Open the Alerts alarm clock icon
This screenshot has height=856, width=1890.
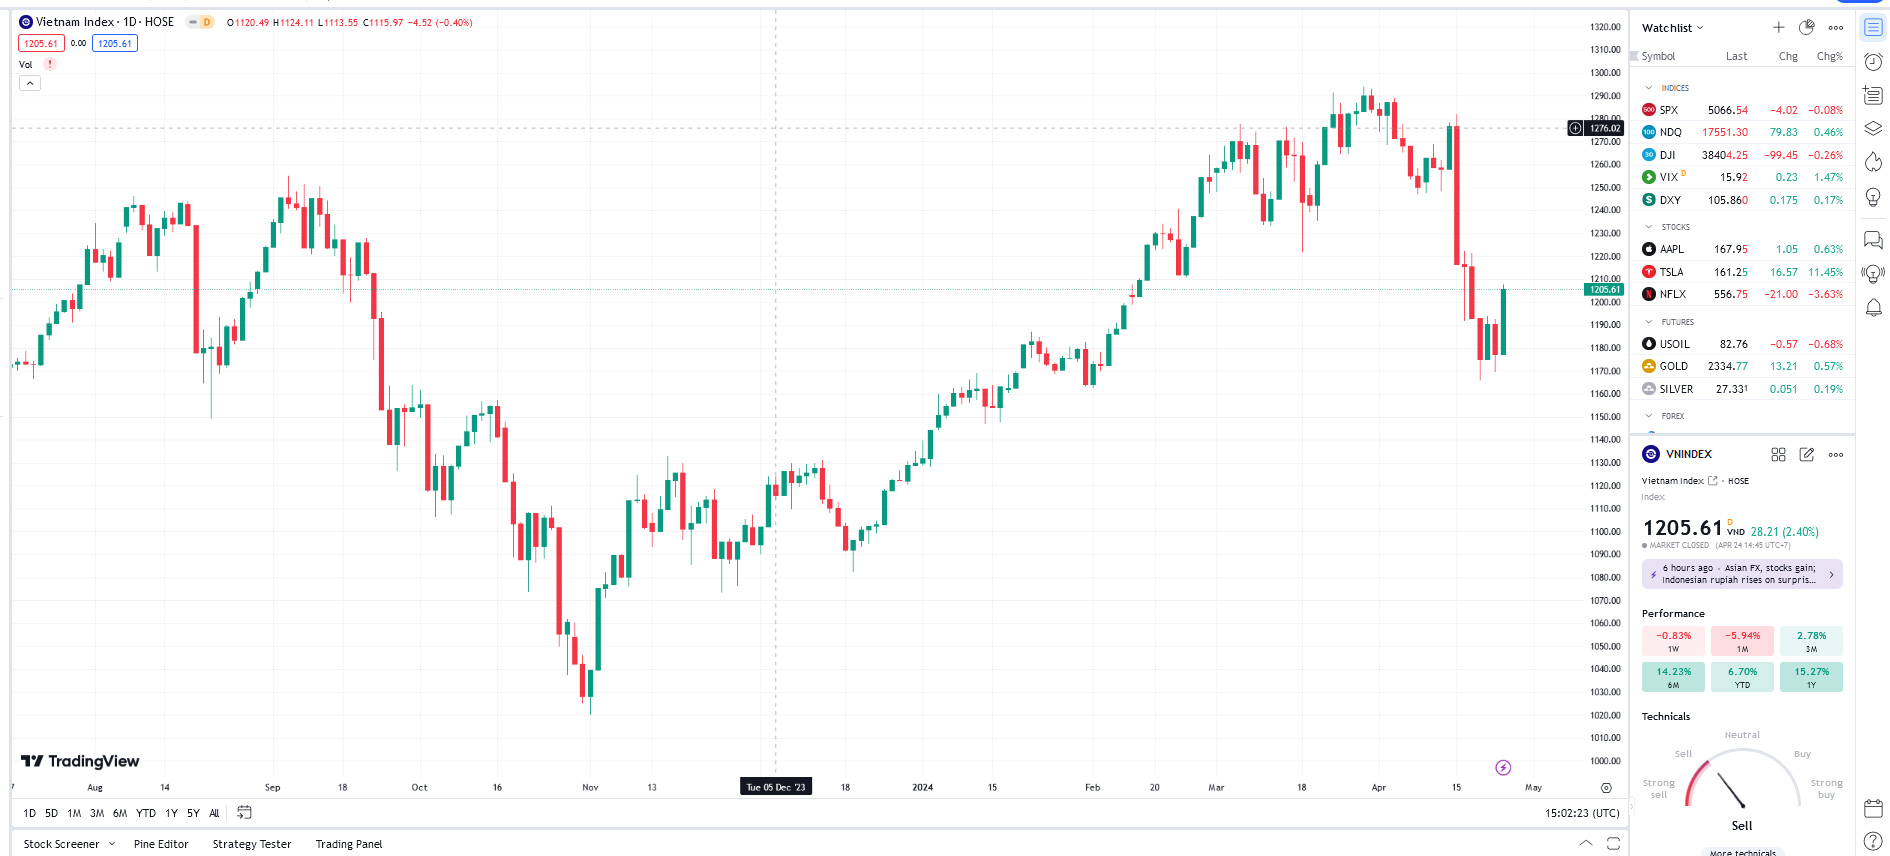point(1873,62)
